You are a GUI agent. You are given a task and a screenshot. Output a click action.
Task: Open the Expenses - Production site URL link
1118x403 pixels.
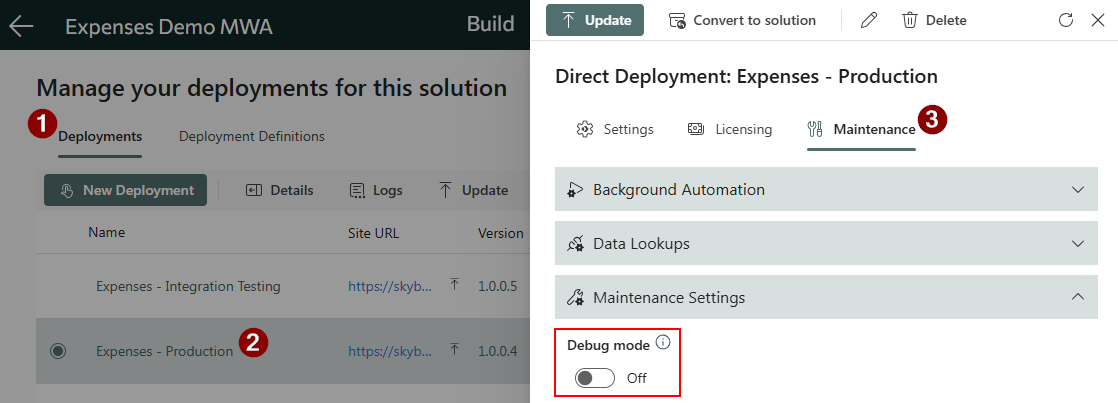pos(390,350)
